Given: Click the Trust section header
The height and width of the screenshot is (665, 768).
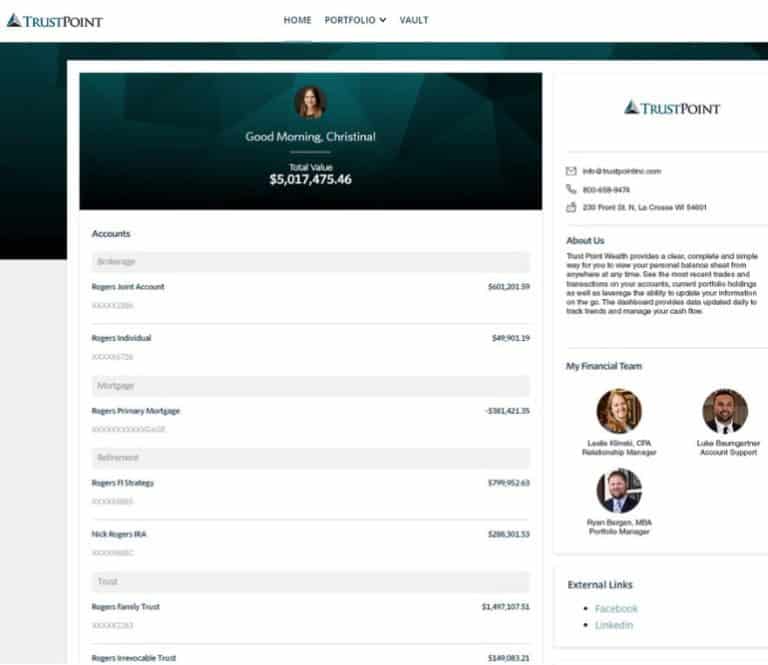Looking at the screenshot, I should (311, 582).
